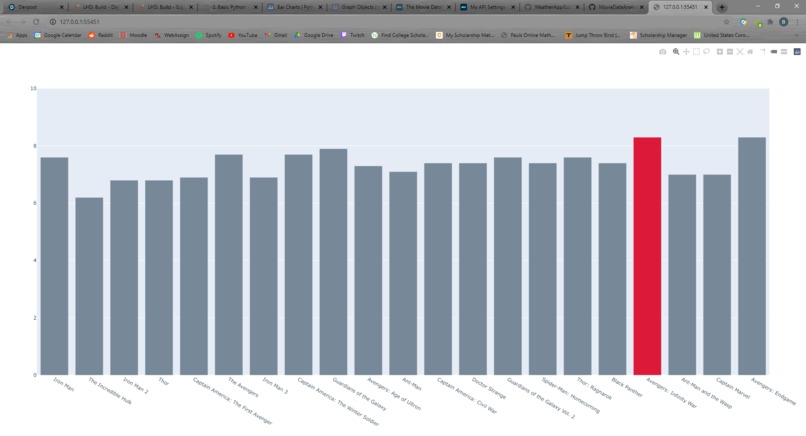This screenshot has height=436, width=806.
Task: Click the Iron Man bar in chart
Action: tap(54, 266)
